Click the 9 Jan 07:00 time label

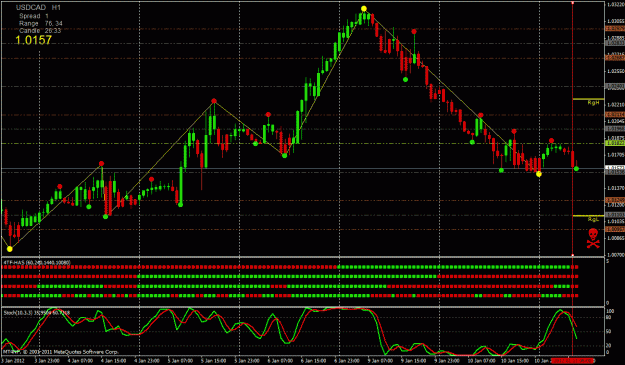381,361
